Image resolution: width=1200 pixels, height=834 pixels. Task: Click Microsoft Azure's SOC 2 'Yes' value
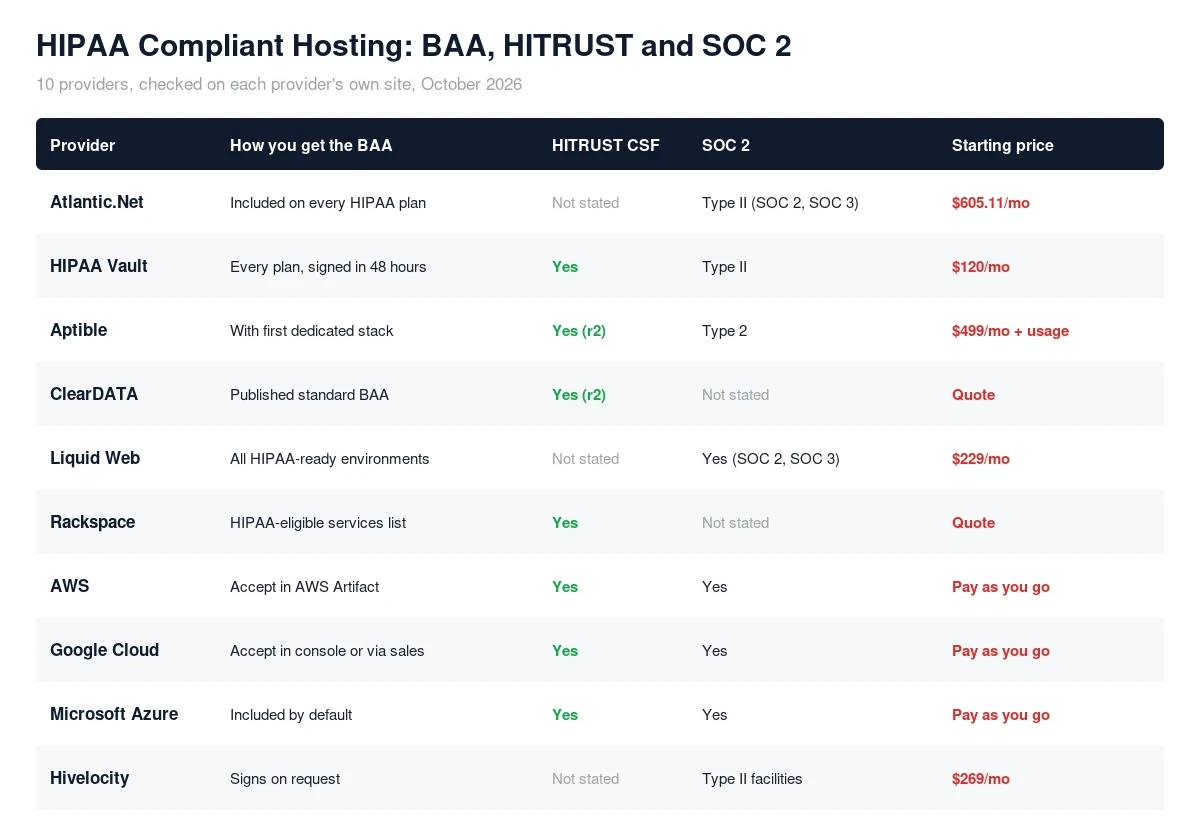click(x=715, y=715)
